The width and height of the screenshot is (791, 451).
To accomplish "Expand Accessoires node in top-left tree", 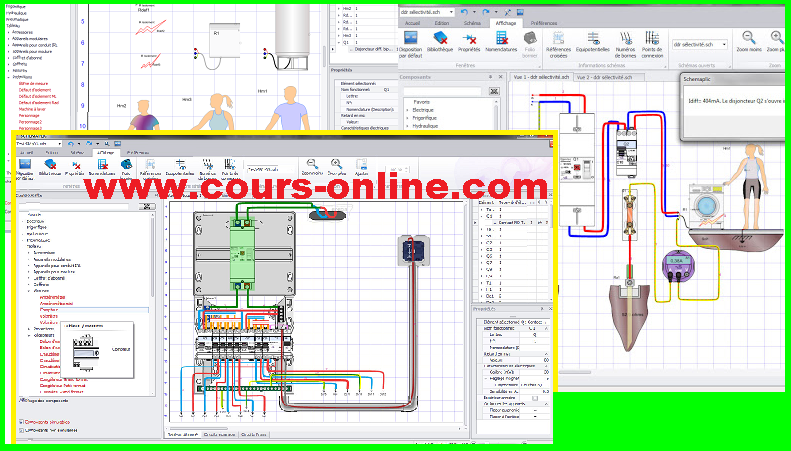I will pyautogui.click(x=9, y=32).
